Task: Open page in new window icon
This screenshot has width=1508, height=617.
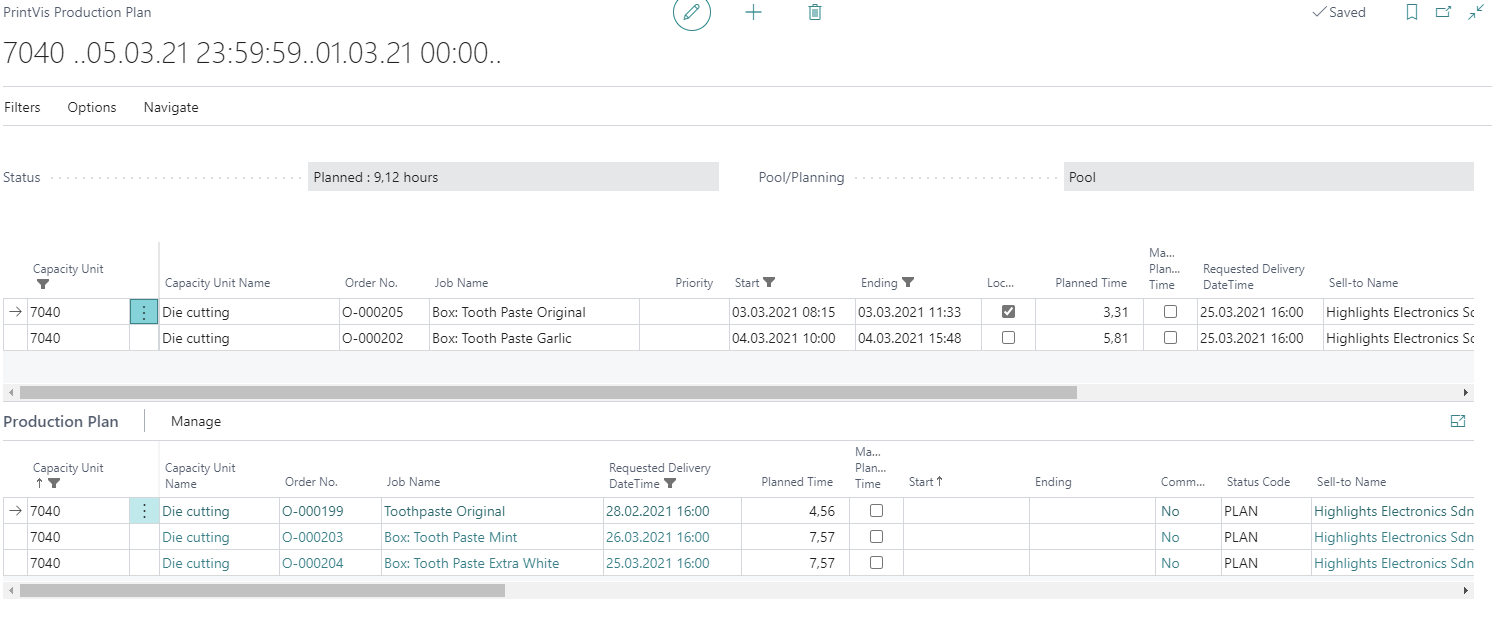Action: point(1443,13)
